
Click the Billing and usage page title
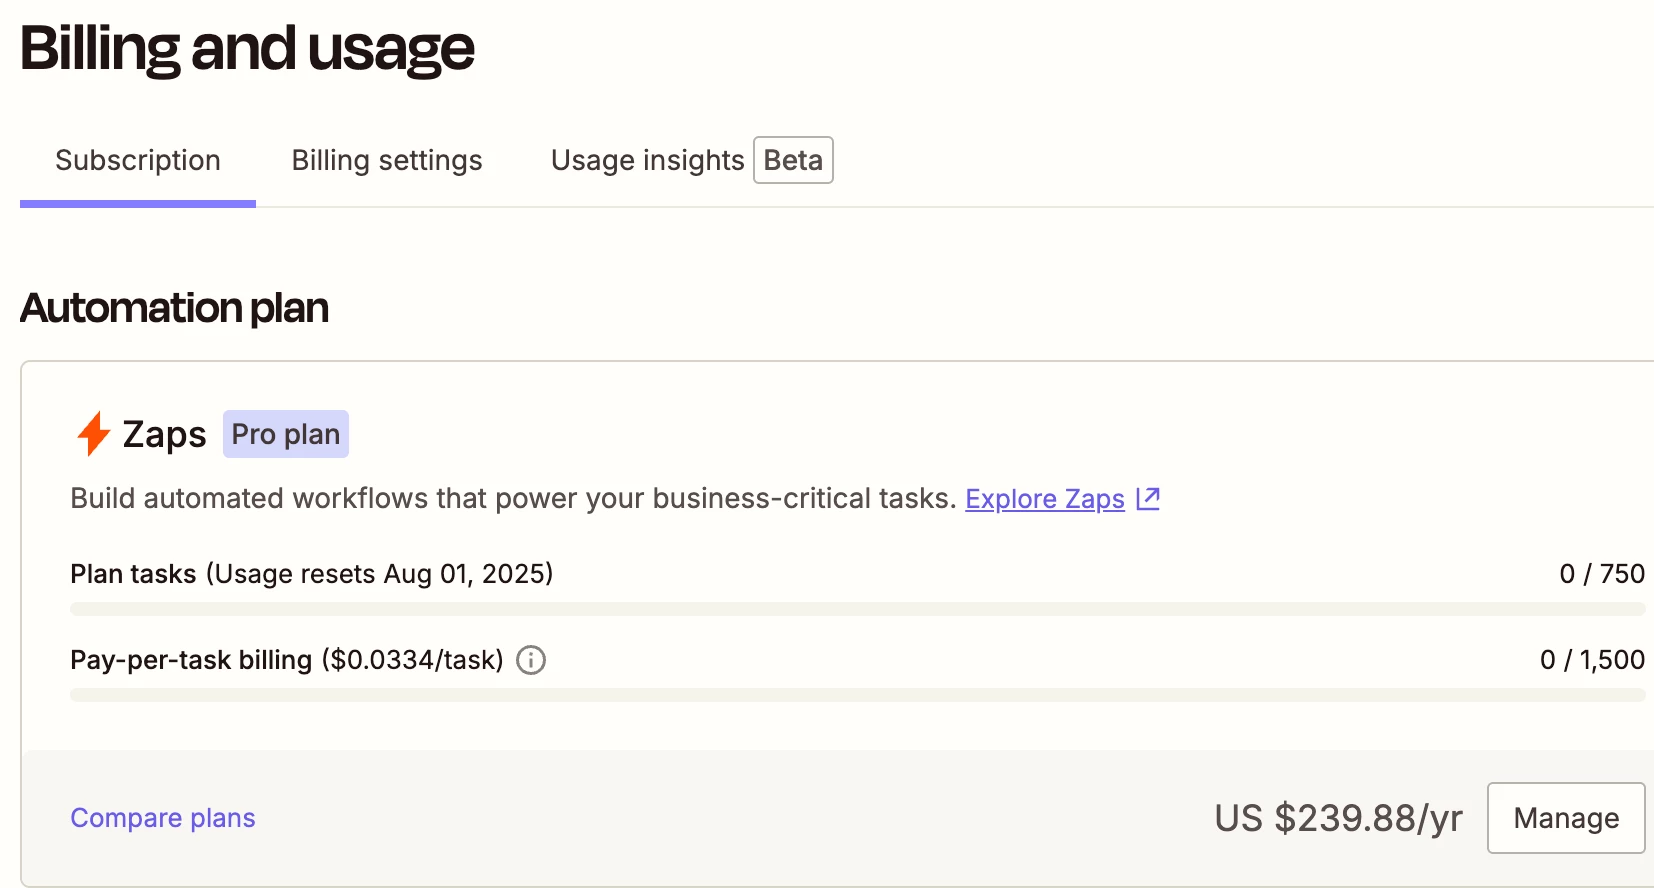[x=247, y=50]
